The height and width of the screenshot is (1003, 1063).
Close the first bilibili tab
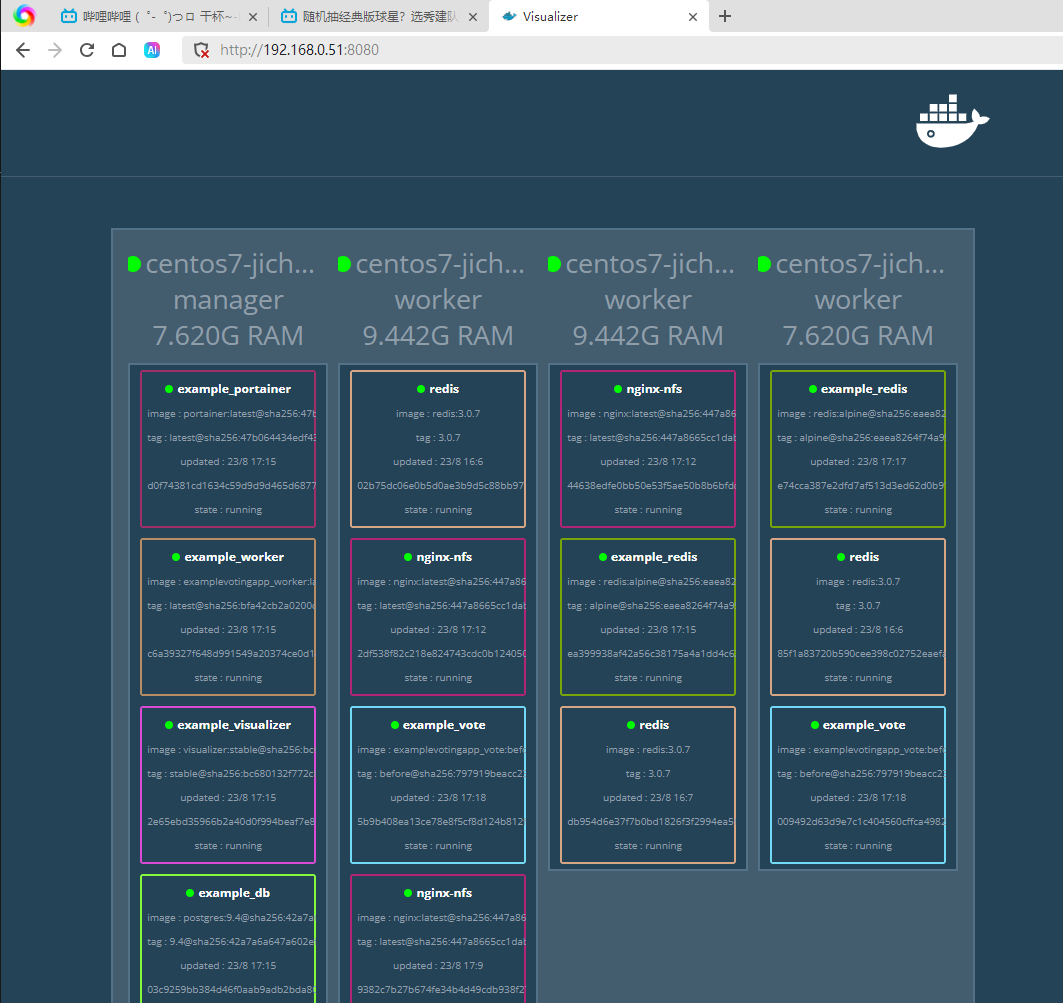(x=253, y=17)
